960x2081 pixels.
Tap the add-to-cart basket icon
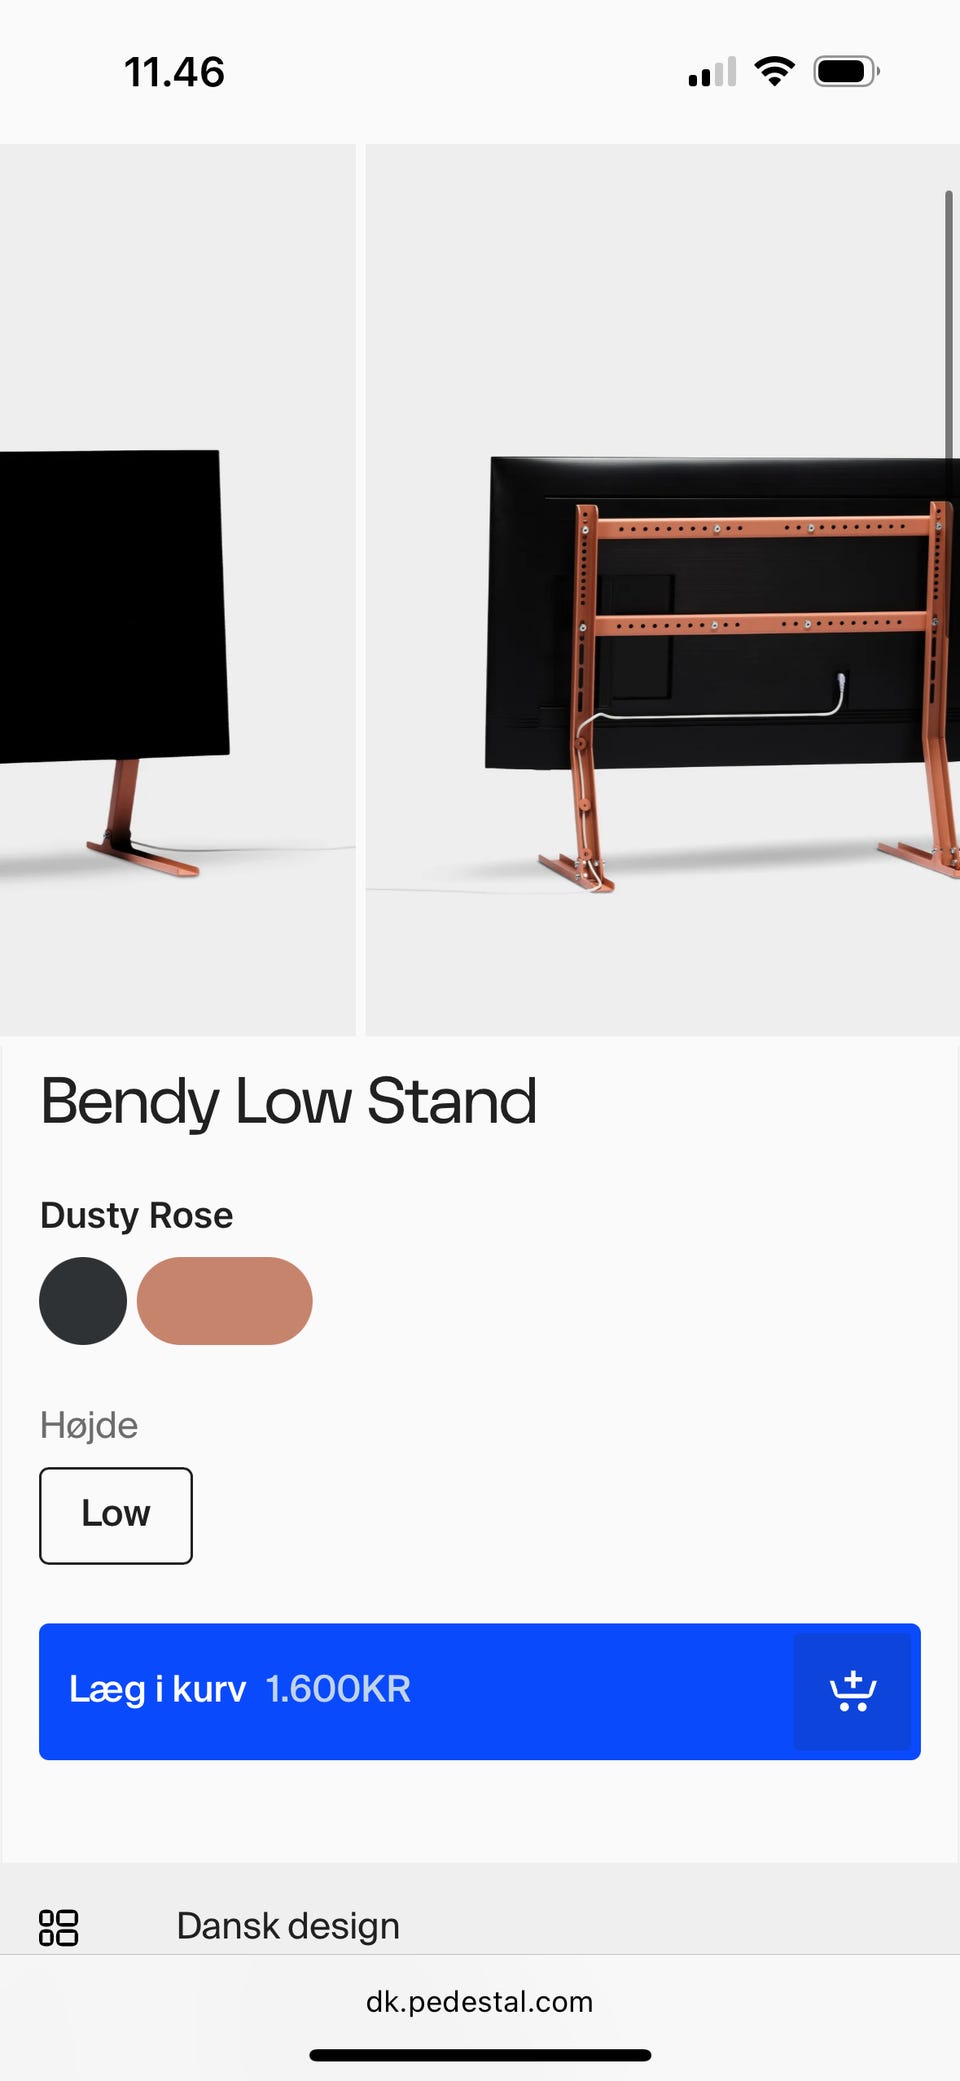coord(852,1691)
